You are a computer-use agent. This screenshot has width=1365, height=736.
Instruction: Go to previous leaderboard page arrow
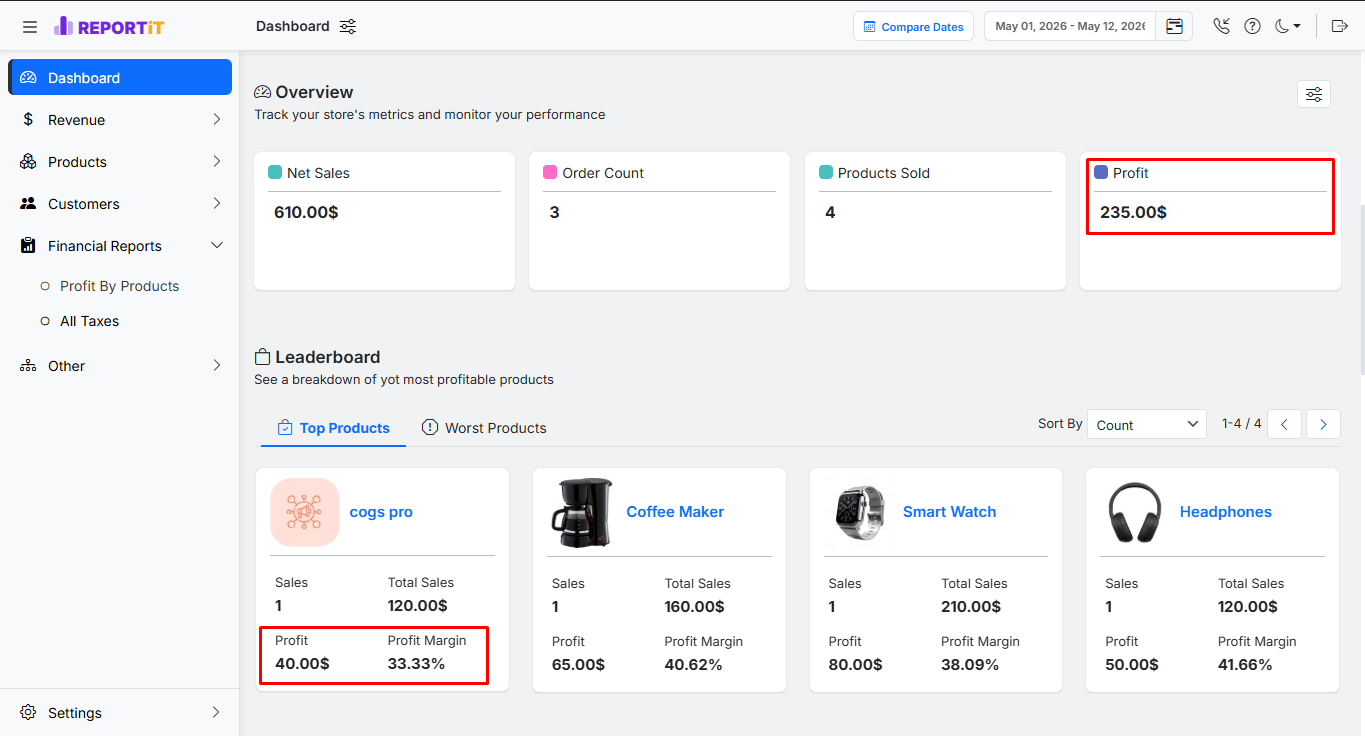click(x=1284, y=424)
